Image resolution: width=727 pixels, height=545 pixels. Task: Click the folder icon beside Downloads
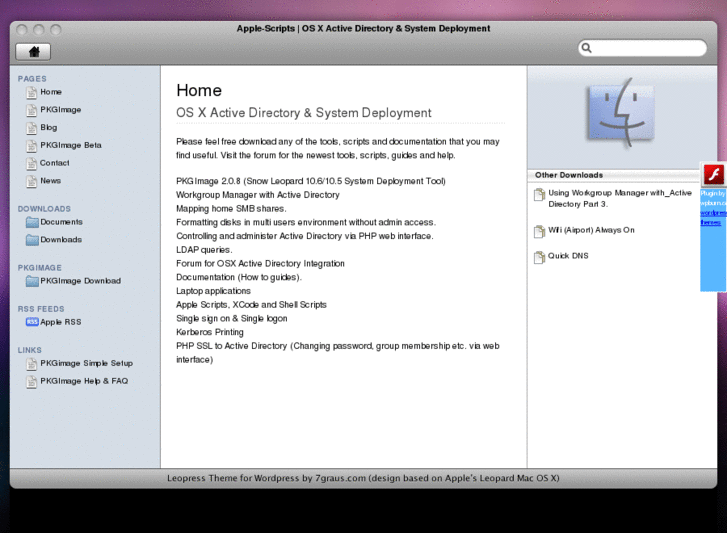click(32, 240)
